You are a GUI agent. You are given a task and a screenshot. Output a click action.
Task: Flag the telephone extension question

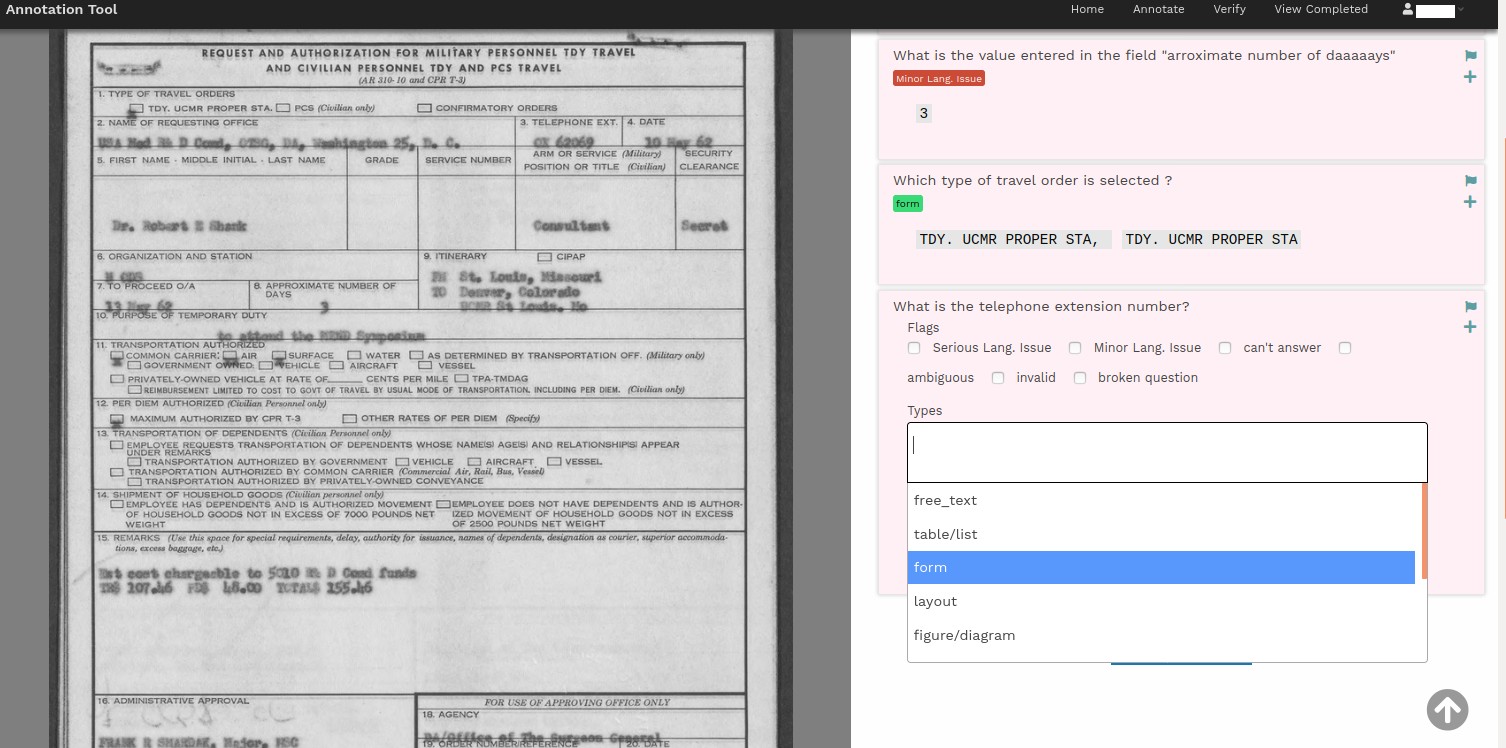point(1470,307)
